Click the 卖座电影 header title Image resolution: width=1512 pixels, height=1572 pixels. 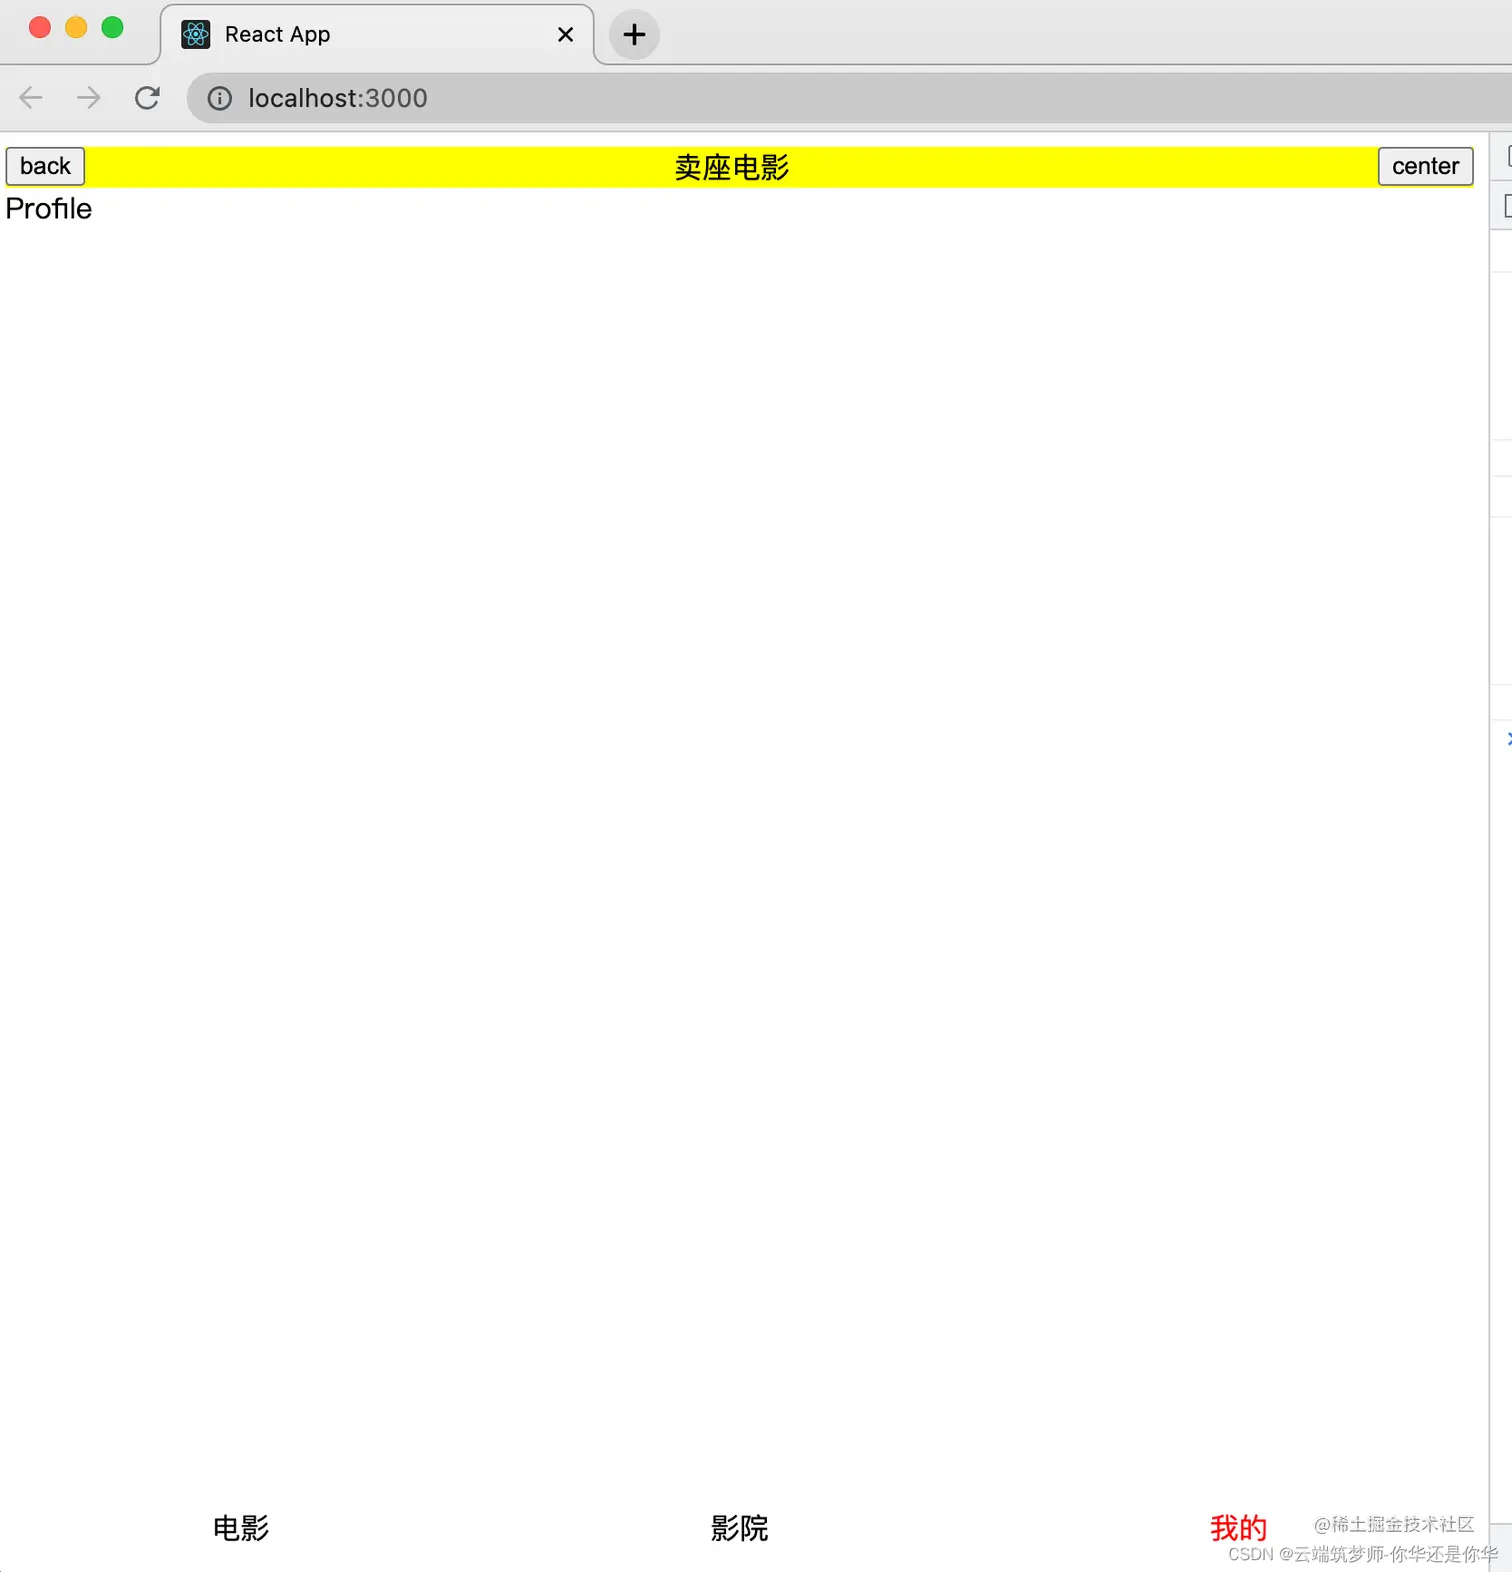point(732,167)
